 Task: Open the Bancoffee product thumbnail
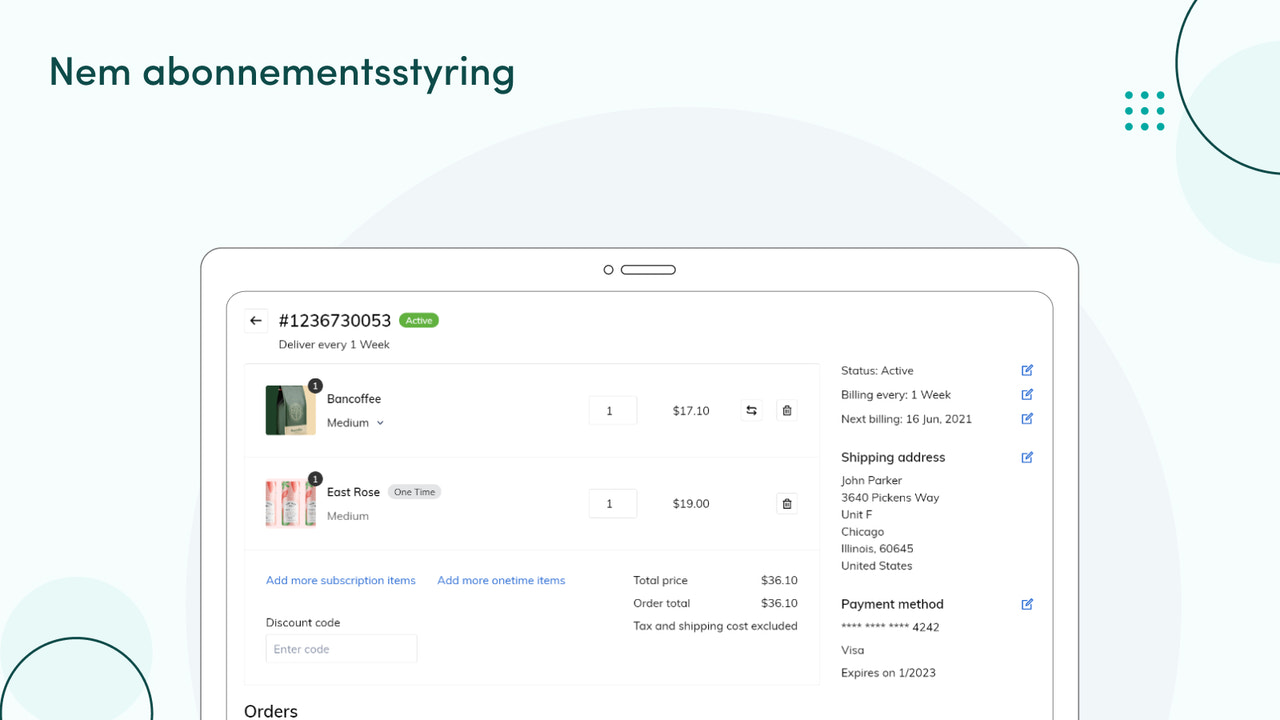pos(291,410)
